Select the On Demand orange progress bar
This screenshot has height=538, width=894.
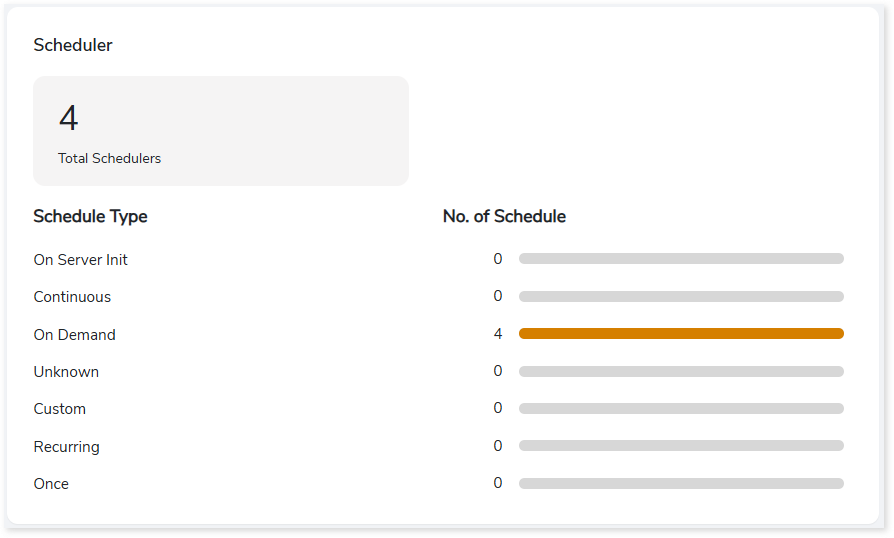coord(681,333)
